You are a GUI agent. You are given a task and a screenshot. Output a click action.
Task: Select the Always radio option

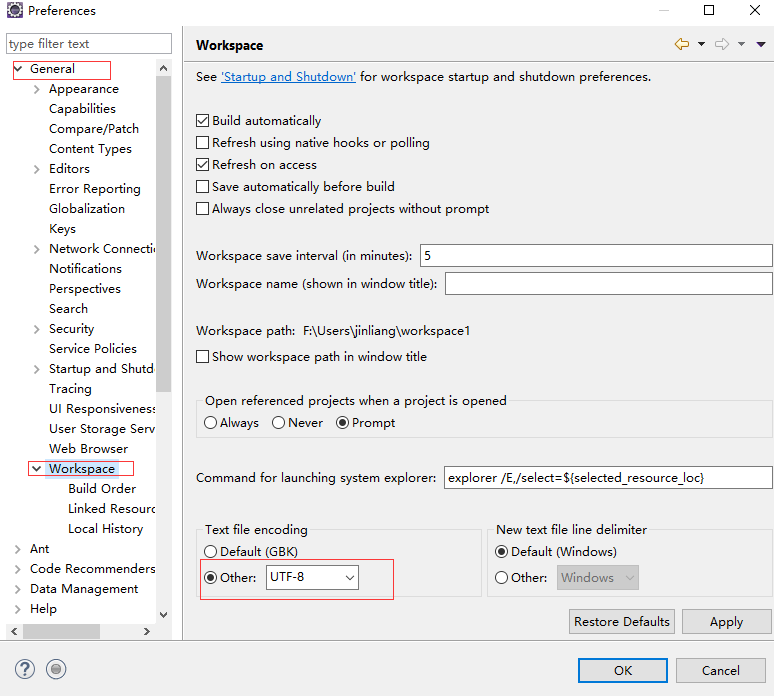[210, 423]
